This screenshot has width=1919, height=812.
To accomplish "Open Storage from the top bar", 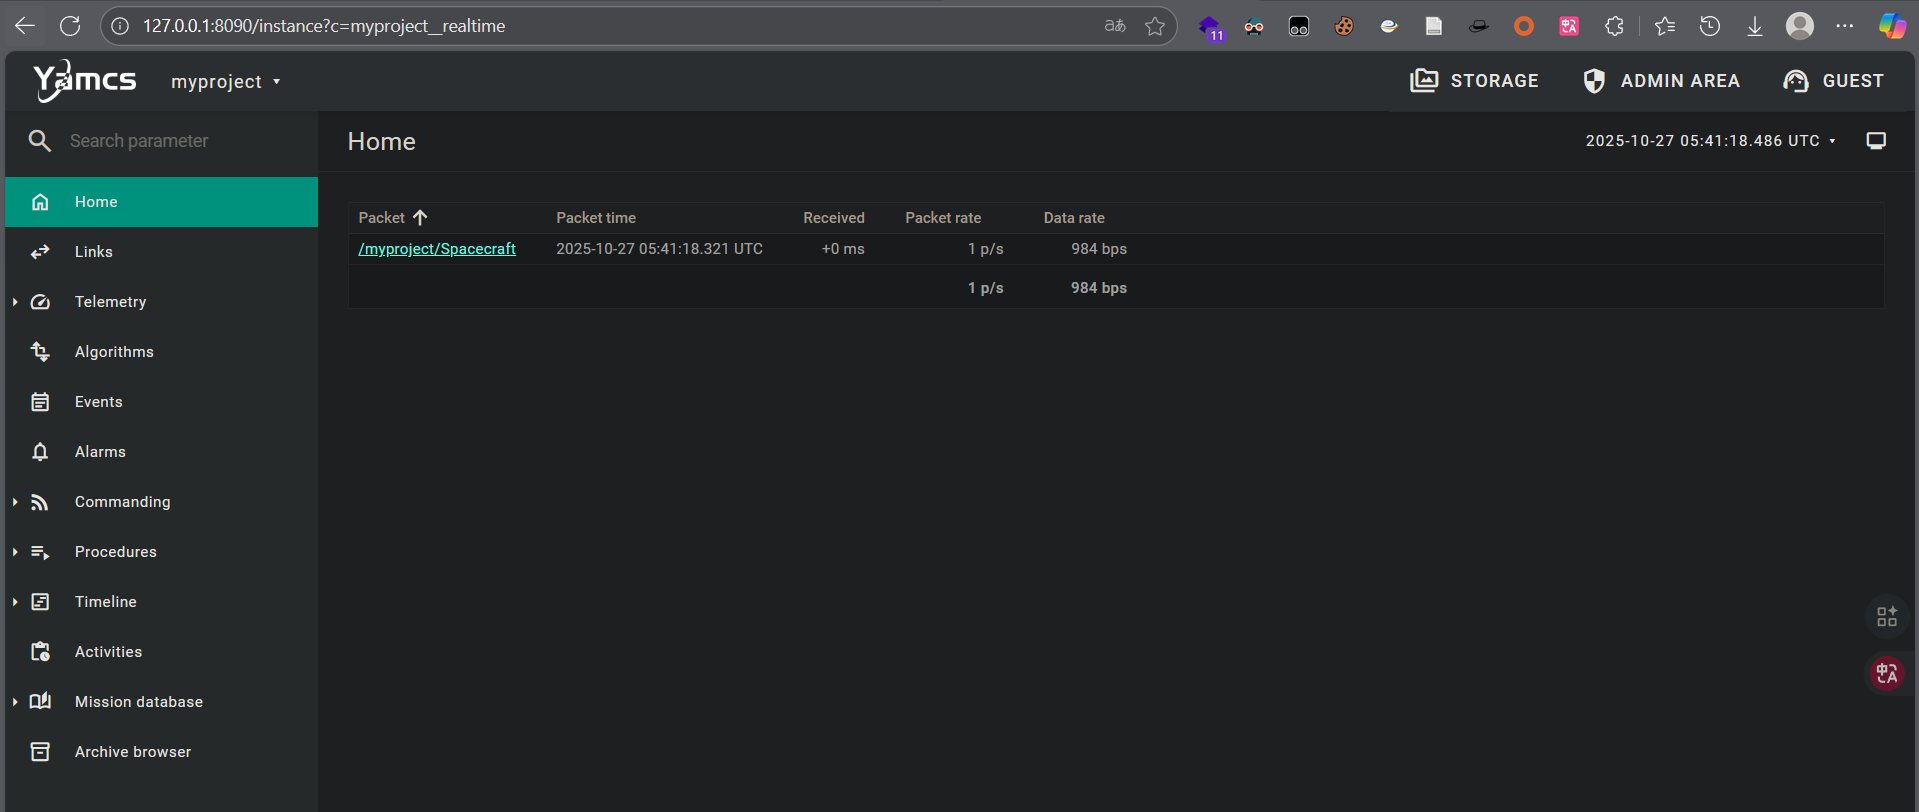I will [1474, 81].
